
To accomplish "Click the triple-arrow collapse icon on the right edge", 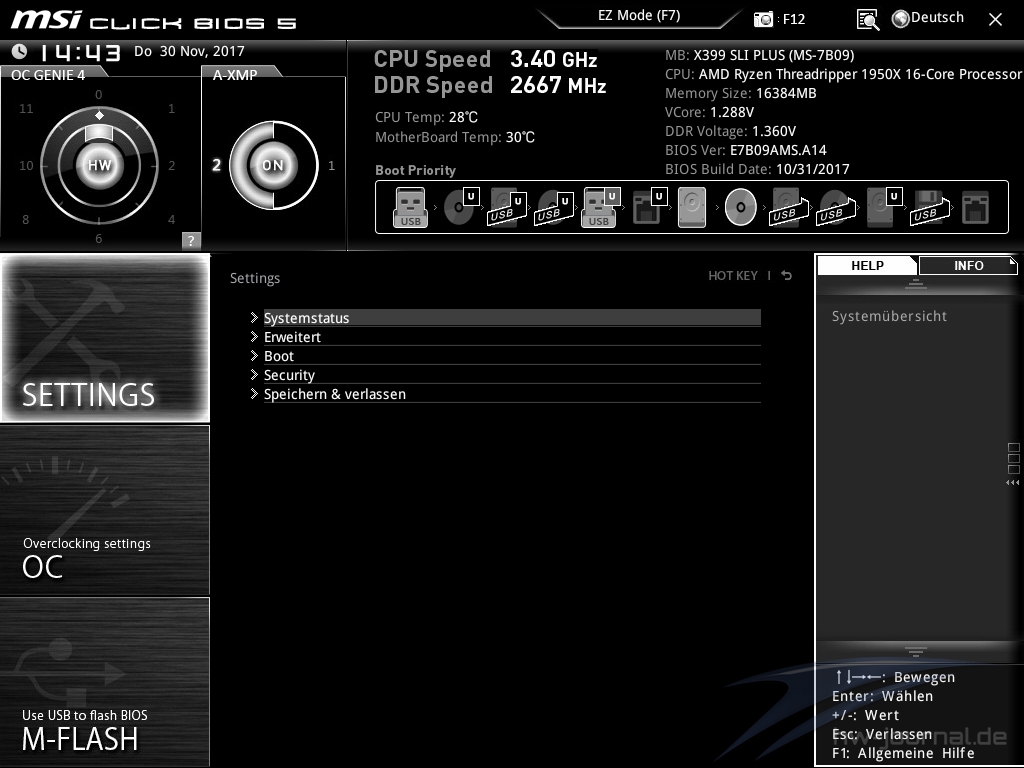I will pyautogui.click(x=1012, y=483).
